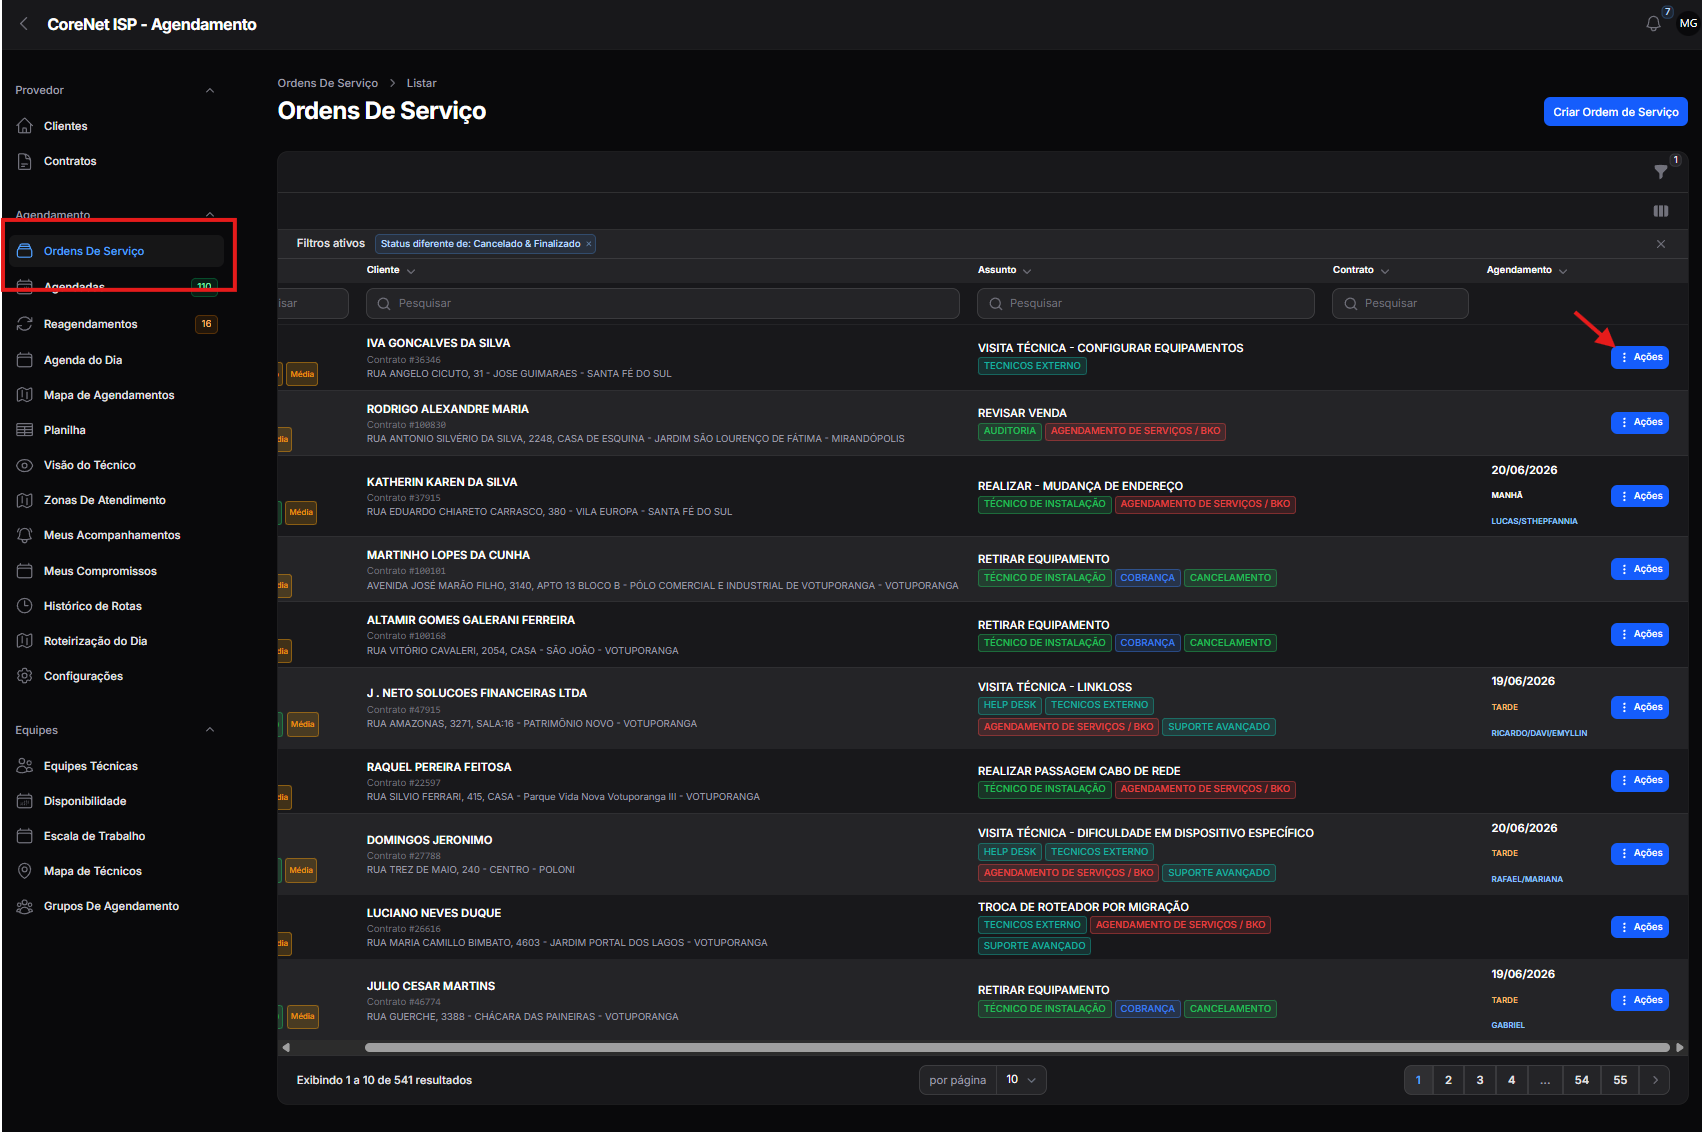Open Clientes menu item
The image size is (1702, 1132).
(x=65, y=126)
